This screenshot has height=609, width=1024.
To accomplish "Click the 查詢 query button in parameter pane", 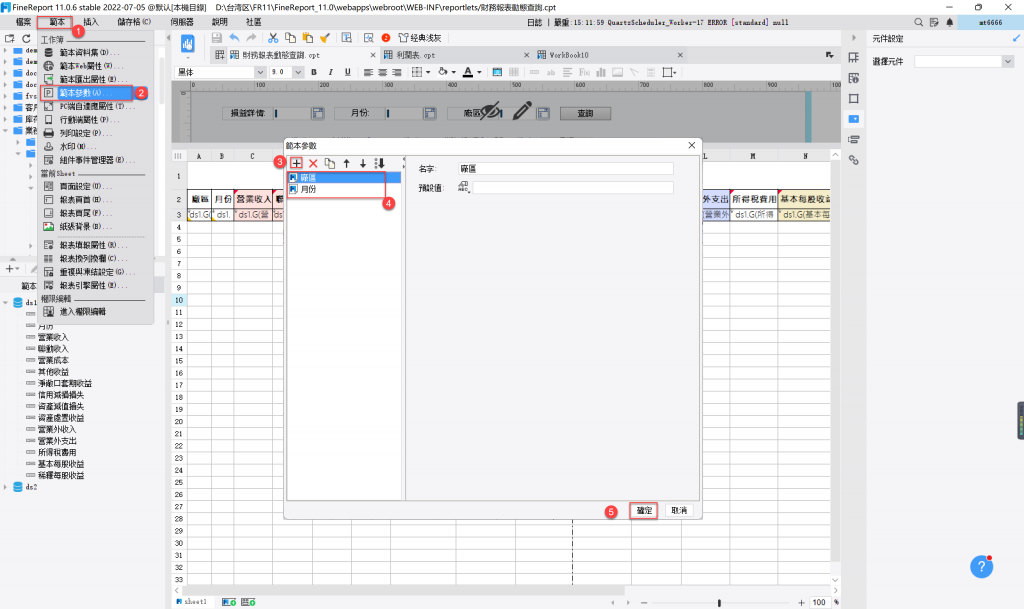I will [585, 113].
